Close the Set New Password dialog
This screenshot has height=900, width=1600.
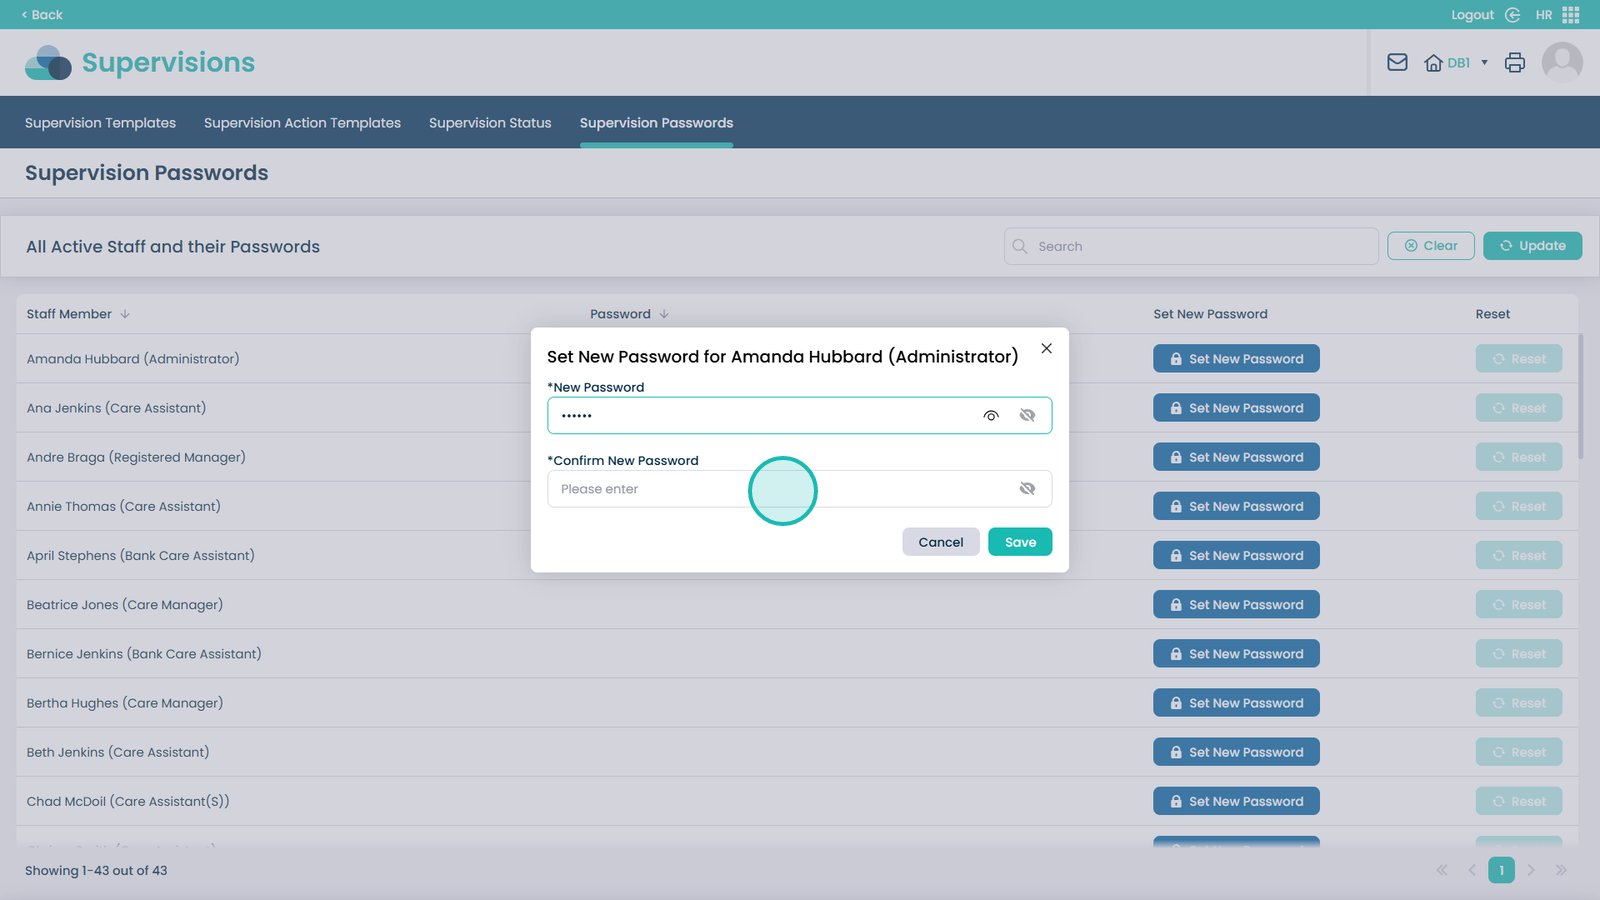(x=1046, y=349)
